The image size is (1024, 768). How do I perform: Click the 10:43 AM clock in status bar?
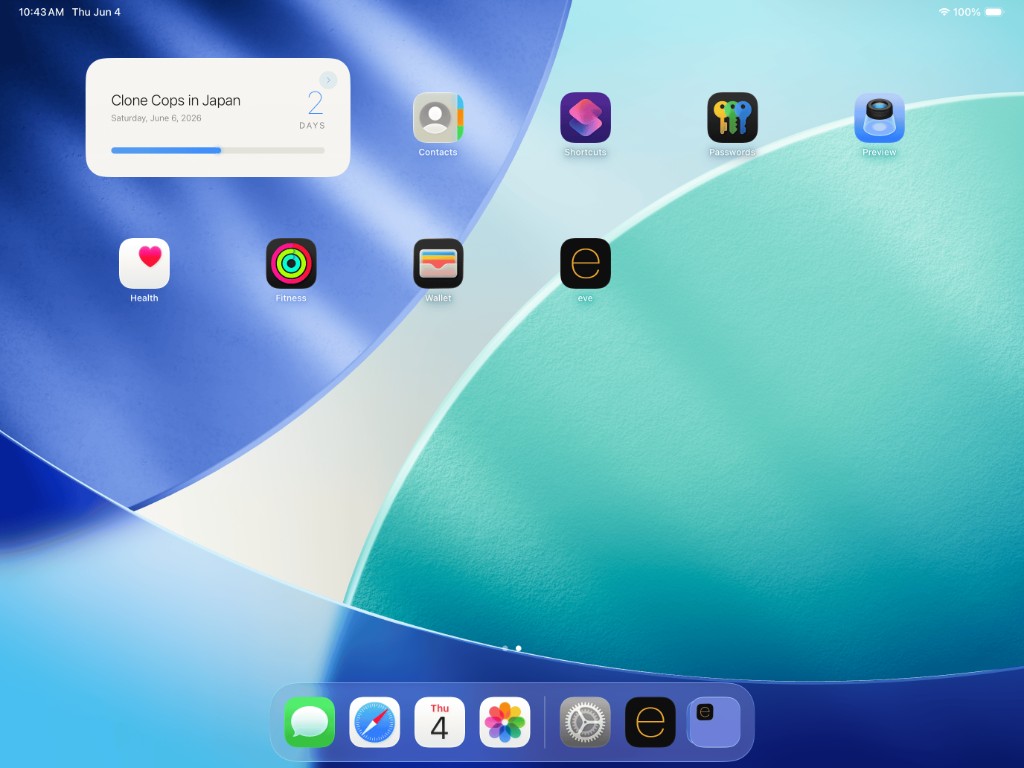coord(41,12)
